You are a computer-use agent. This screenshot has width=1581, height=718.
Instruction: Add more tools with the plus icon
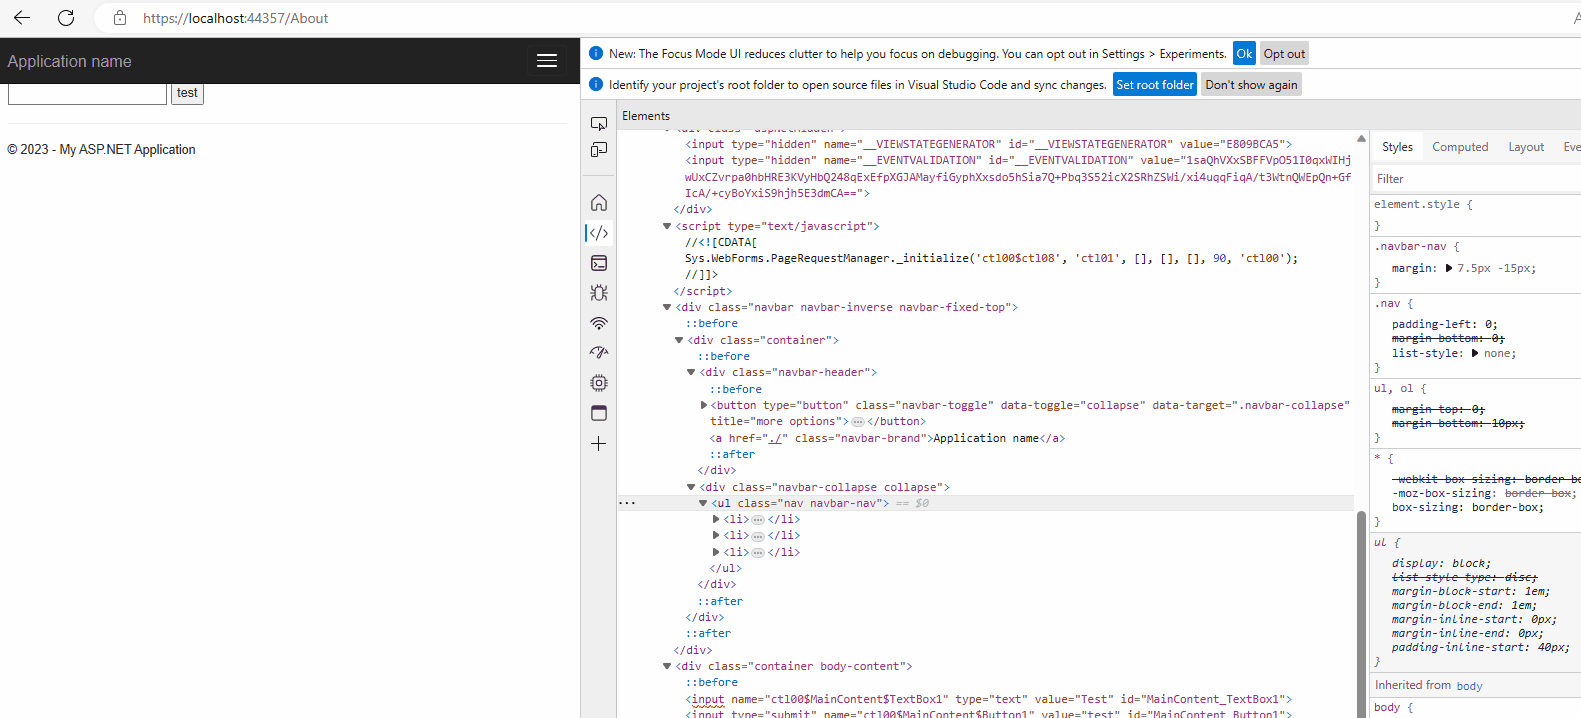[x=599, y=443]
